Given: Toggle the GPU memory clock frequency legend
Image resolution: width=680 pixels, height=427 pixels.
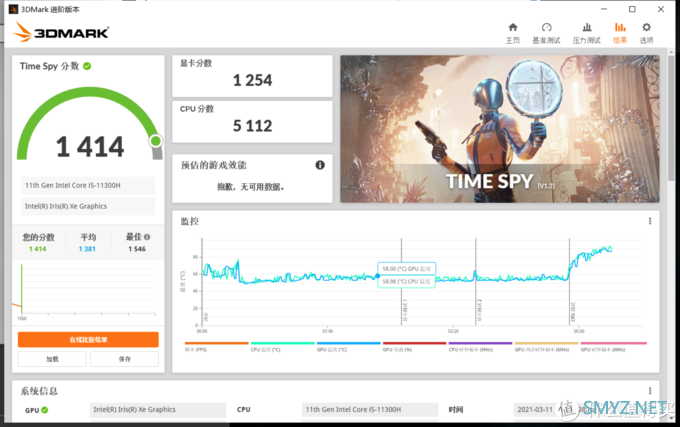Looking at the screenshot, I should click(546, 347).
